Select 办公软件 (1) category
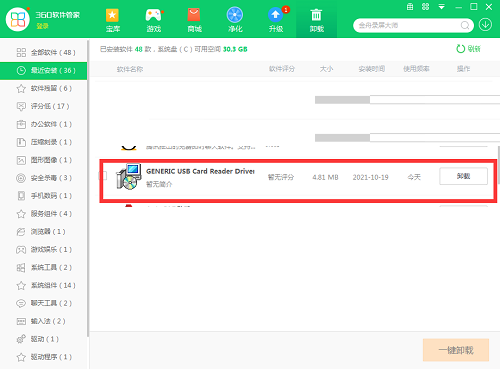 (43, 124)
